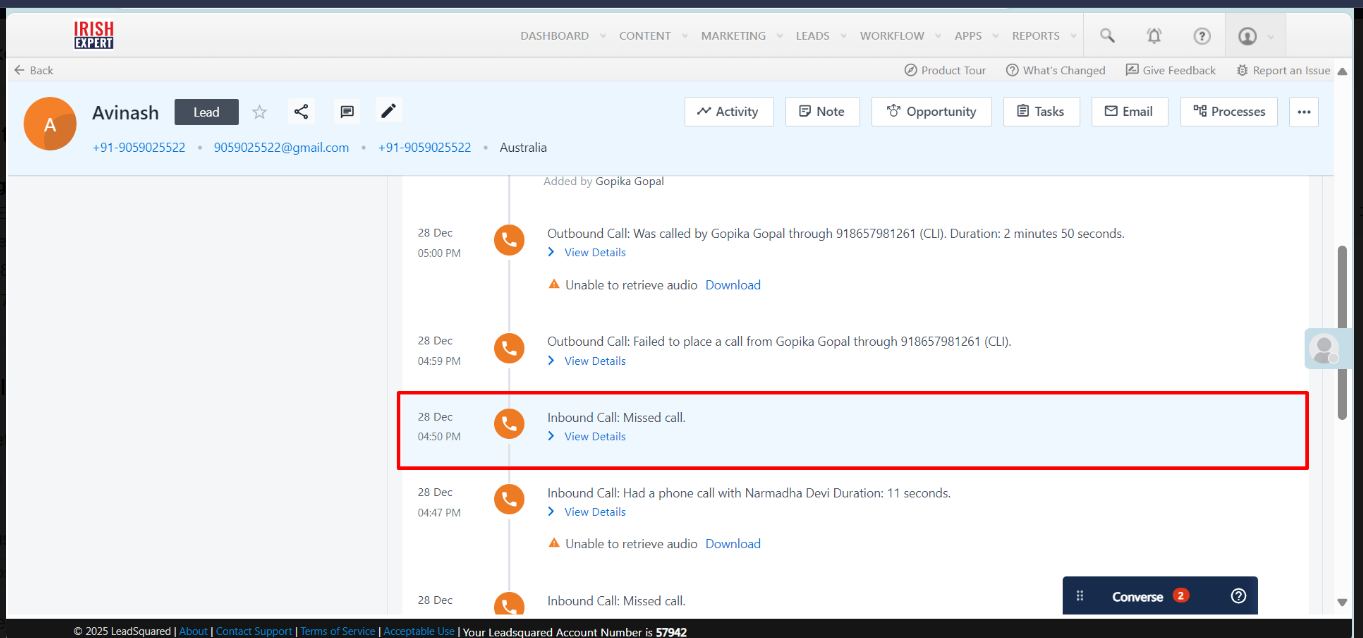Open notifications bell icon
The image size is (1363, 638).
pyautogui.click(x=1154, y=36)
